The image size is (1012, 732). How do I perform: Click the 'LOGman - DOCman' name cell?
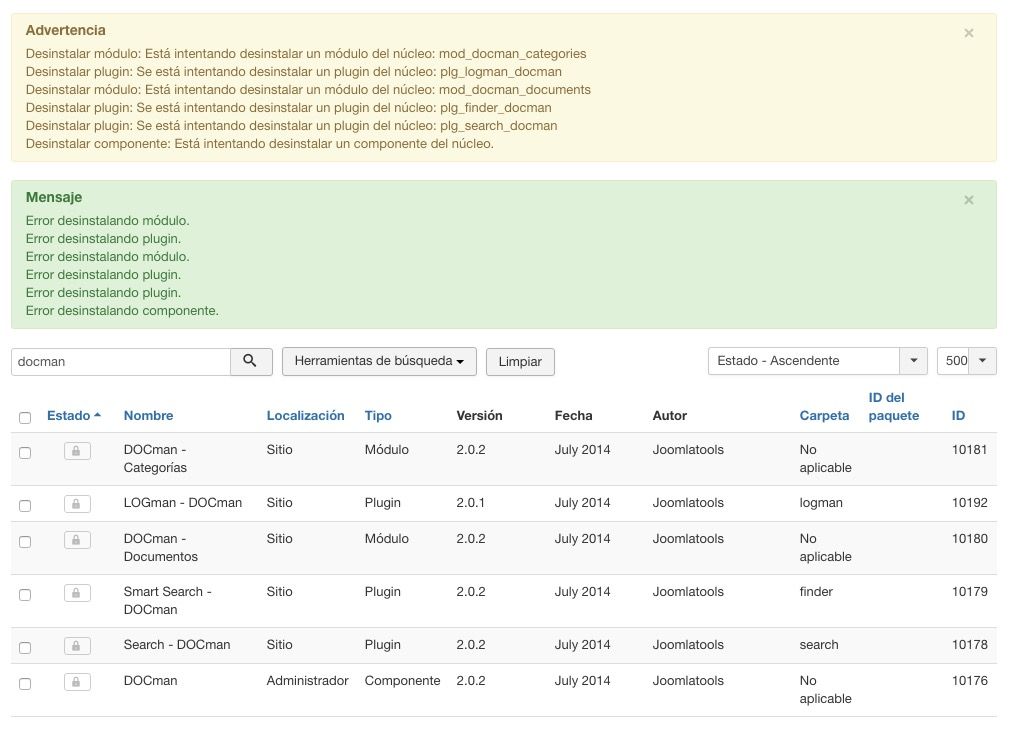click(183, 503)
